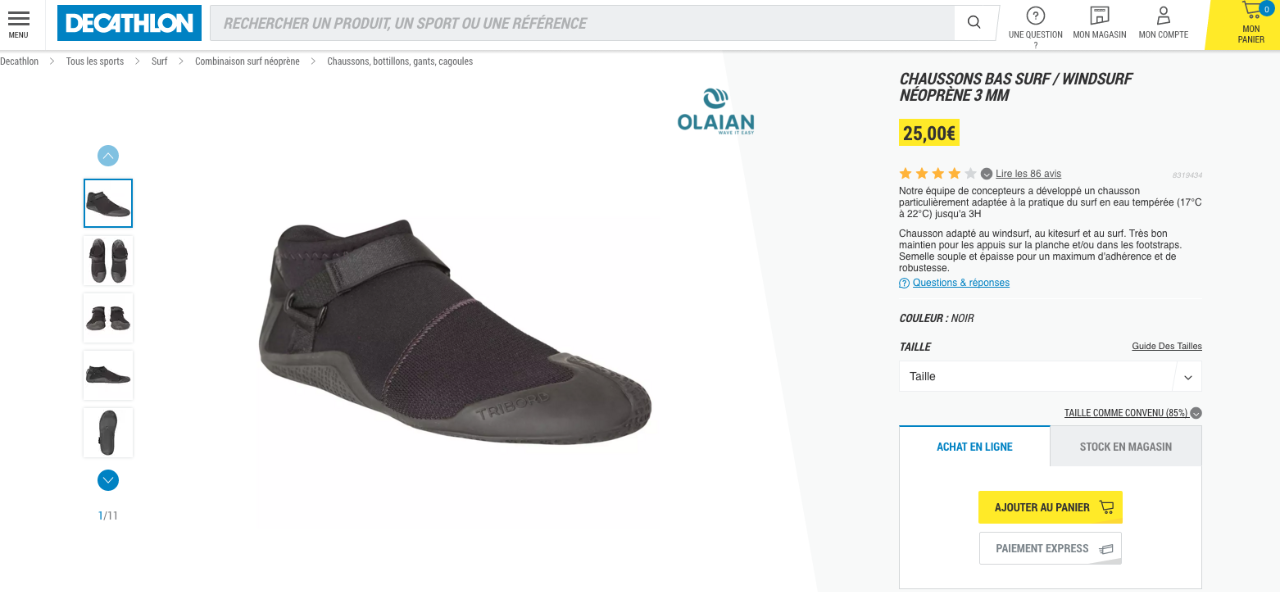1280x592 pixels.
Task: Focus the product search field
Action: 581,23
